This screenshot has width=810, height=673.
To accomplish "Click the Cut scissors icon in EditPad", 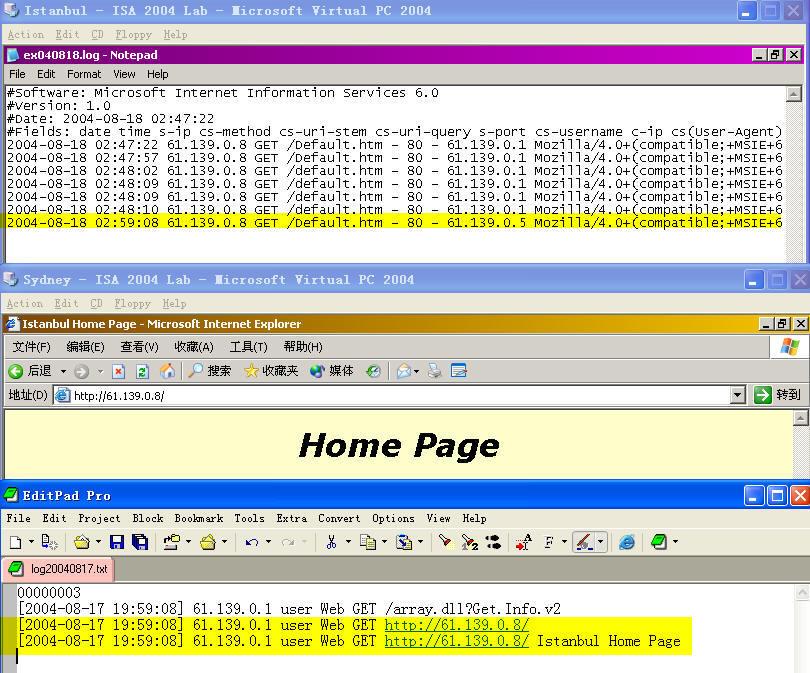I will 331,542.
